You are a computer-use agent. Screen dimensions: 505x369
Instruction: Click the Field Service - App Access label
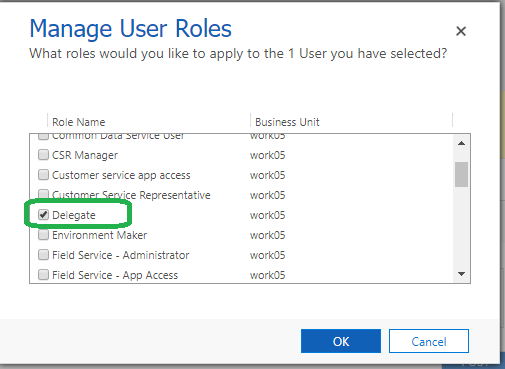[x=115, y=275]
